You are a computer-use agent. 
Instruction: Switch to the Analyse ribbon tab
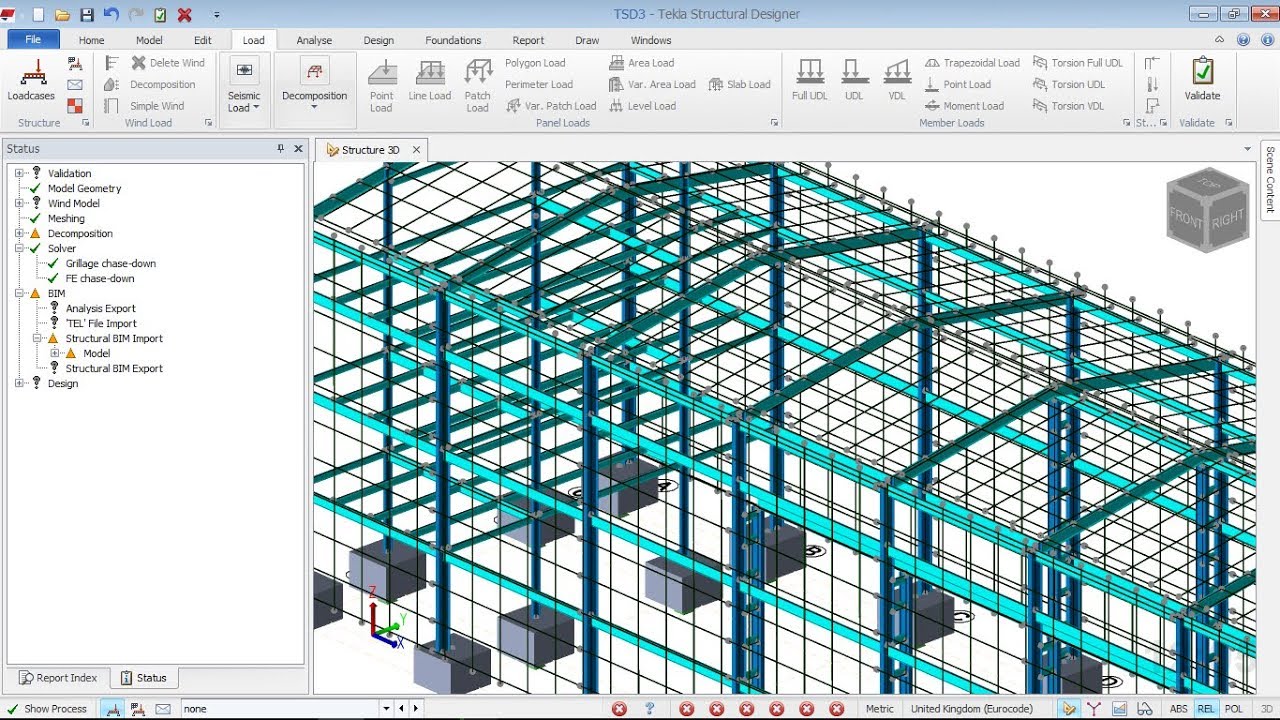pos(314,40)
